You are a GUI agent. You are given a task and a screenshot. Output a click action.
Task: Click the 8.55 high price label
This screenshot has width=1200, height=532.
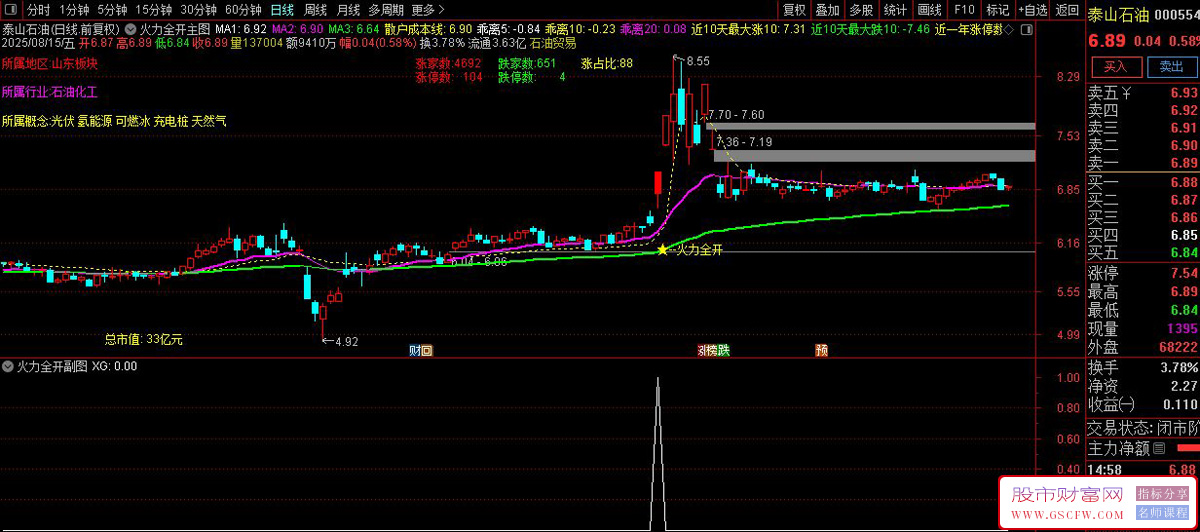click(698, 61)
